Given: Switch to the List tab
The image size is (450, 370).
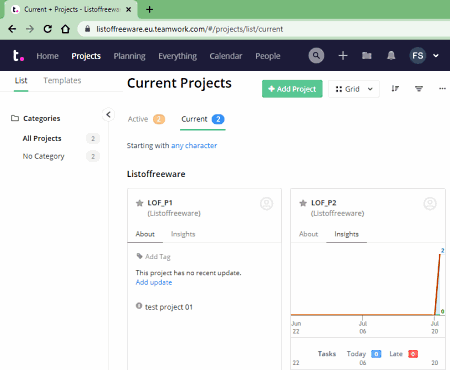Looking at the screenshot, I should click(21, 80).
